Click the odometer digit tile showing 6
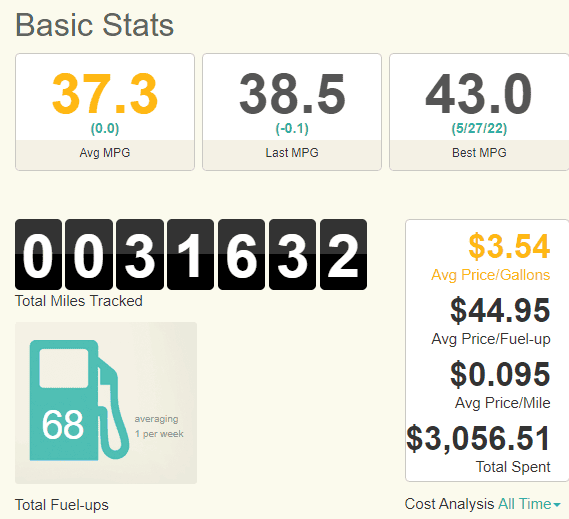This screenshot has width=569, height=519. [x=241, y=254]
